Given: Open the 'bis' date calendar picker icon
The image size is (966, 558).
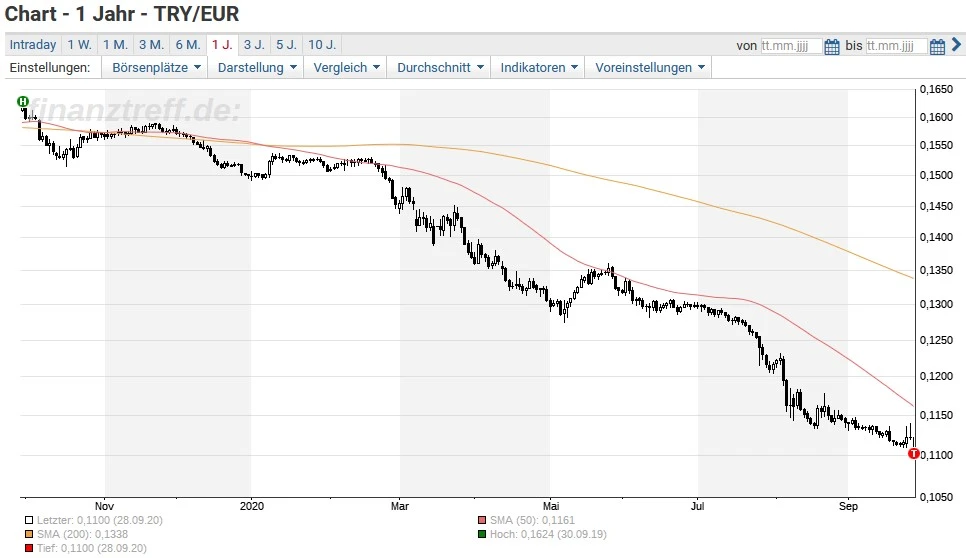Looking at the screenshot, I should (937, 46).
